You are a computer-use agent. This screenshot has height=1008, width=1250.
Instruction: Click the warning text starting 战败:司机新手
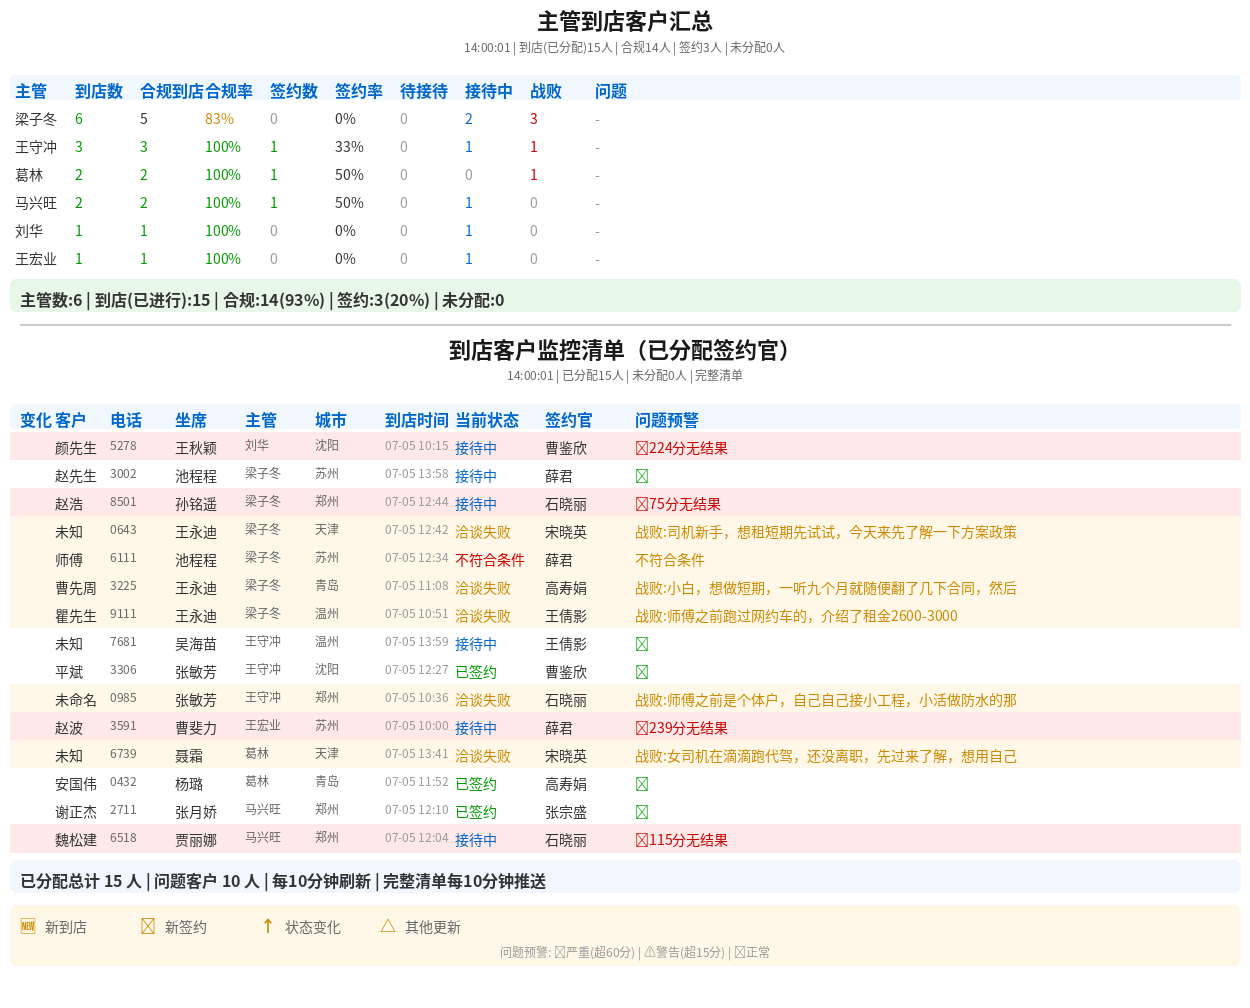coord(826,532)
